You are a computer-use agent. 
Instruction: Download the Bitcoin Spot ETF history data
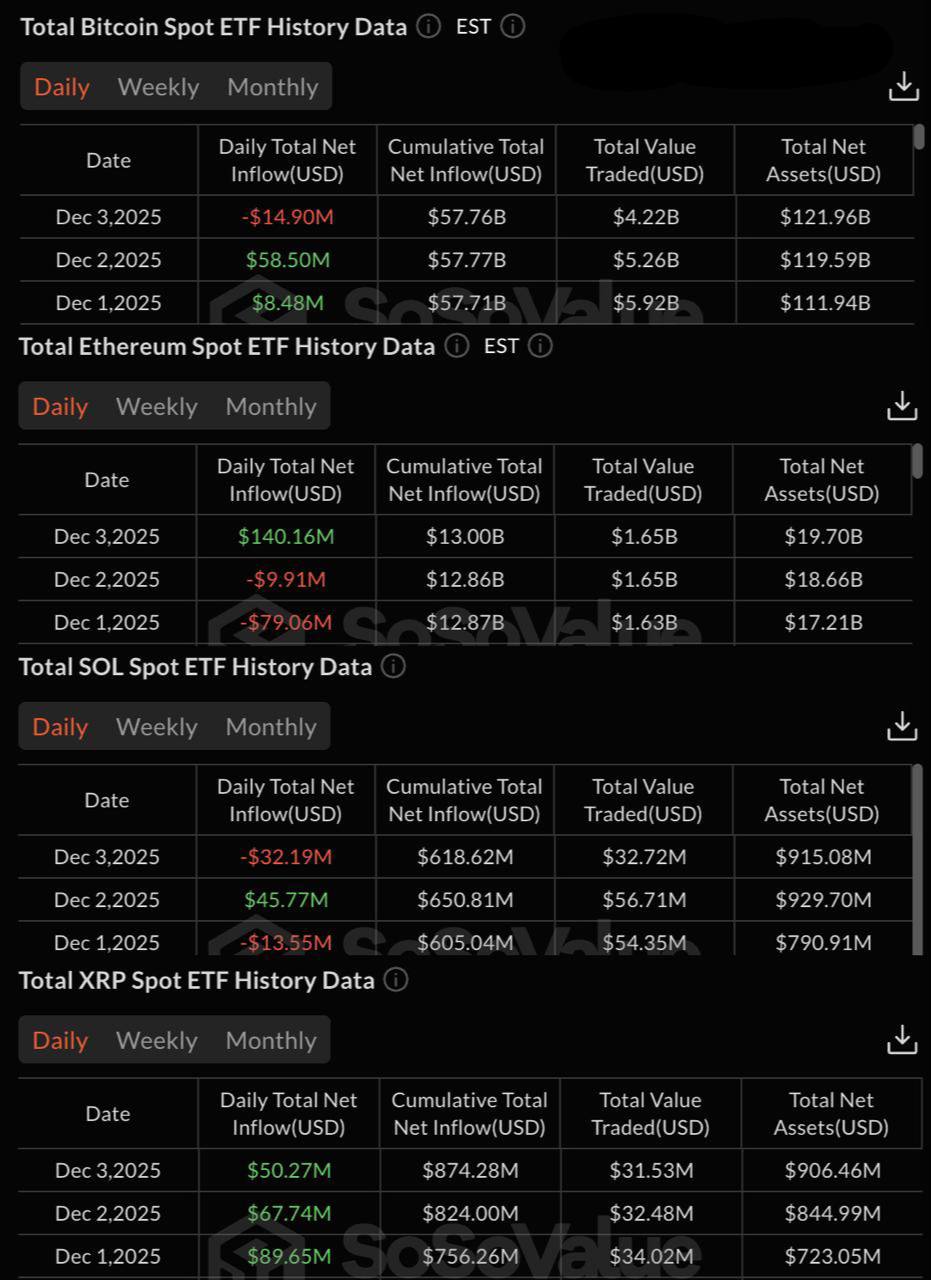(x=903, y=87)
